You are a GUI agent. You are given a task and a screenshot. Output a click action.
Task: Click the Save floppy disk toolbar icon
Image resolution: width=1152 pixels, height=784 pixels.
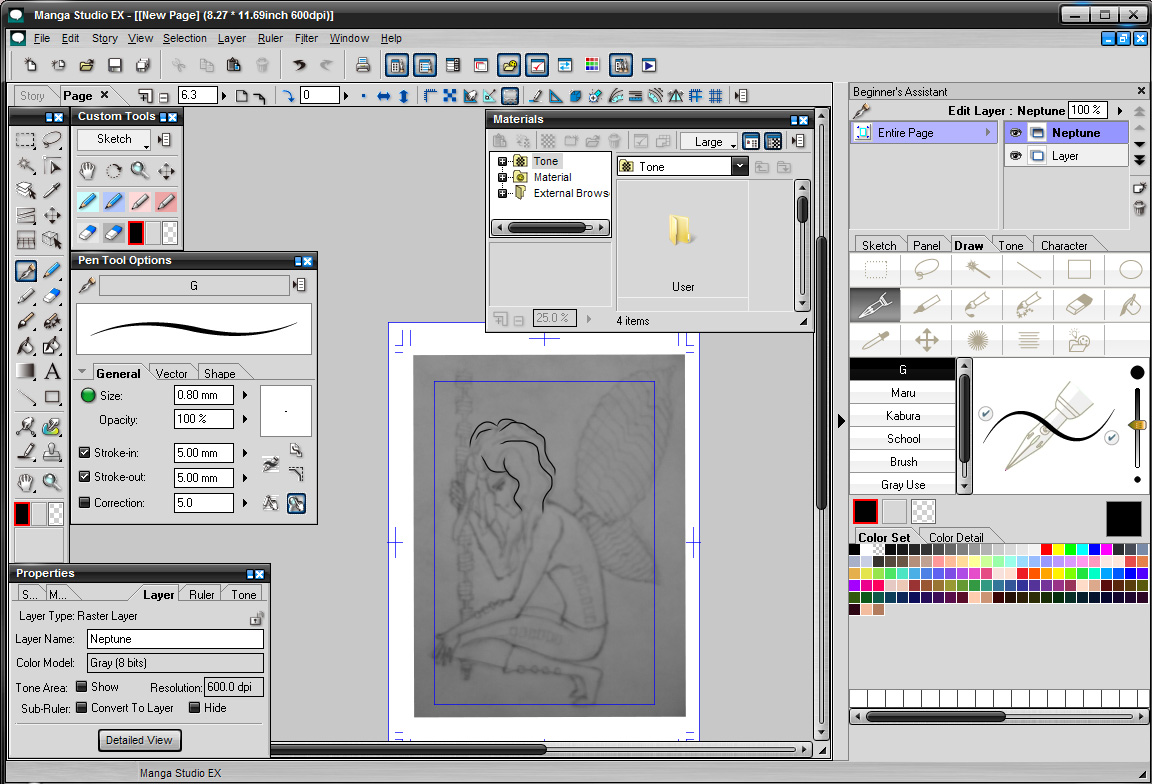coord(115,65)
